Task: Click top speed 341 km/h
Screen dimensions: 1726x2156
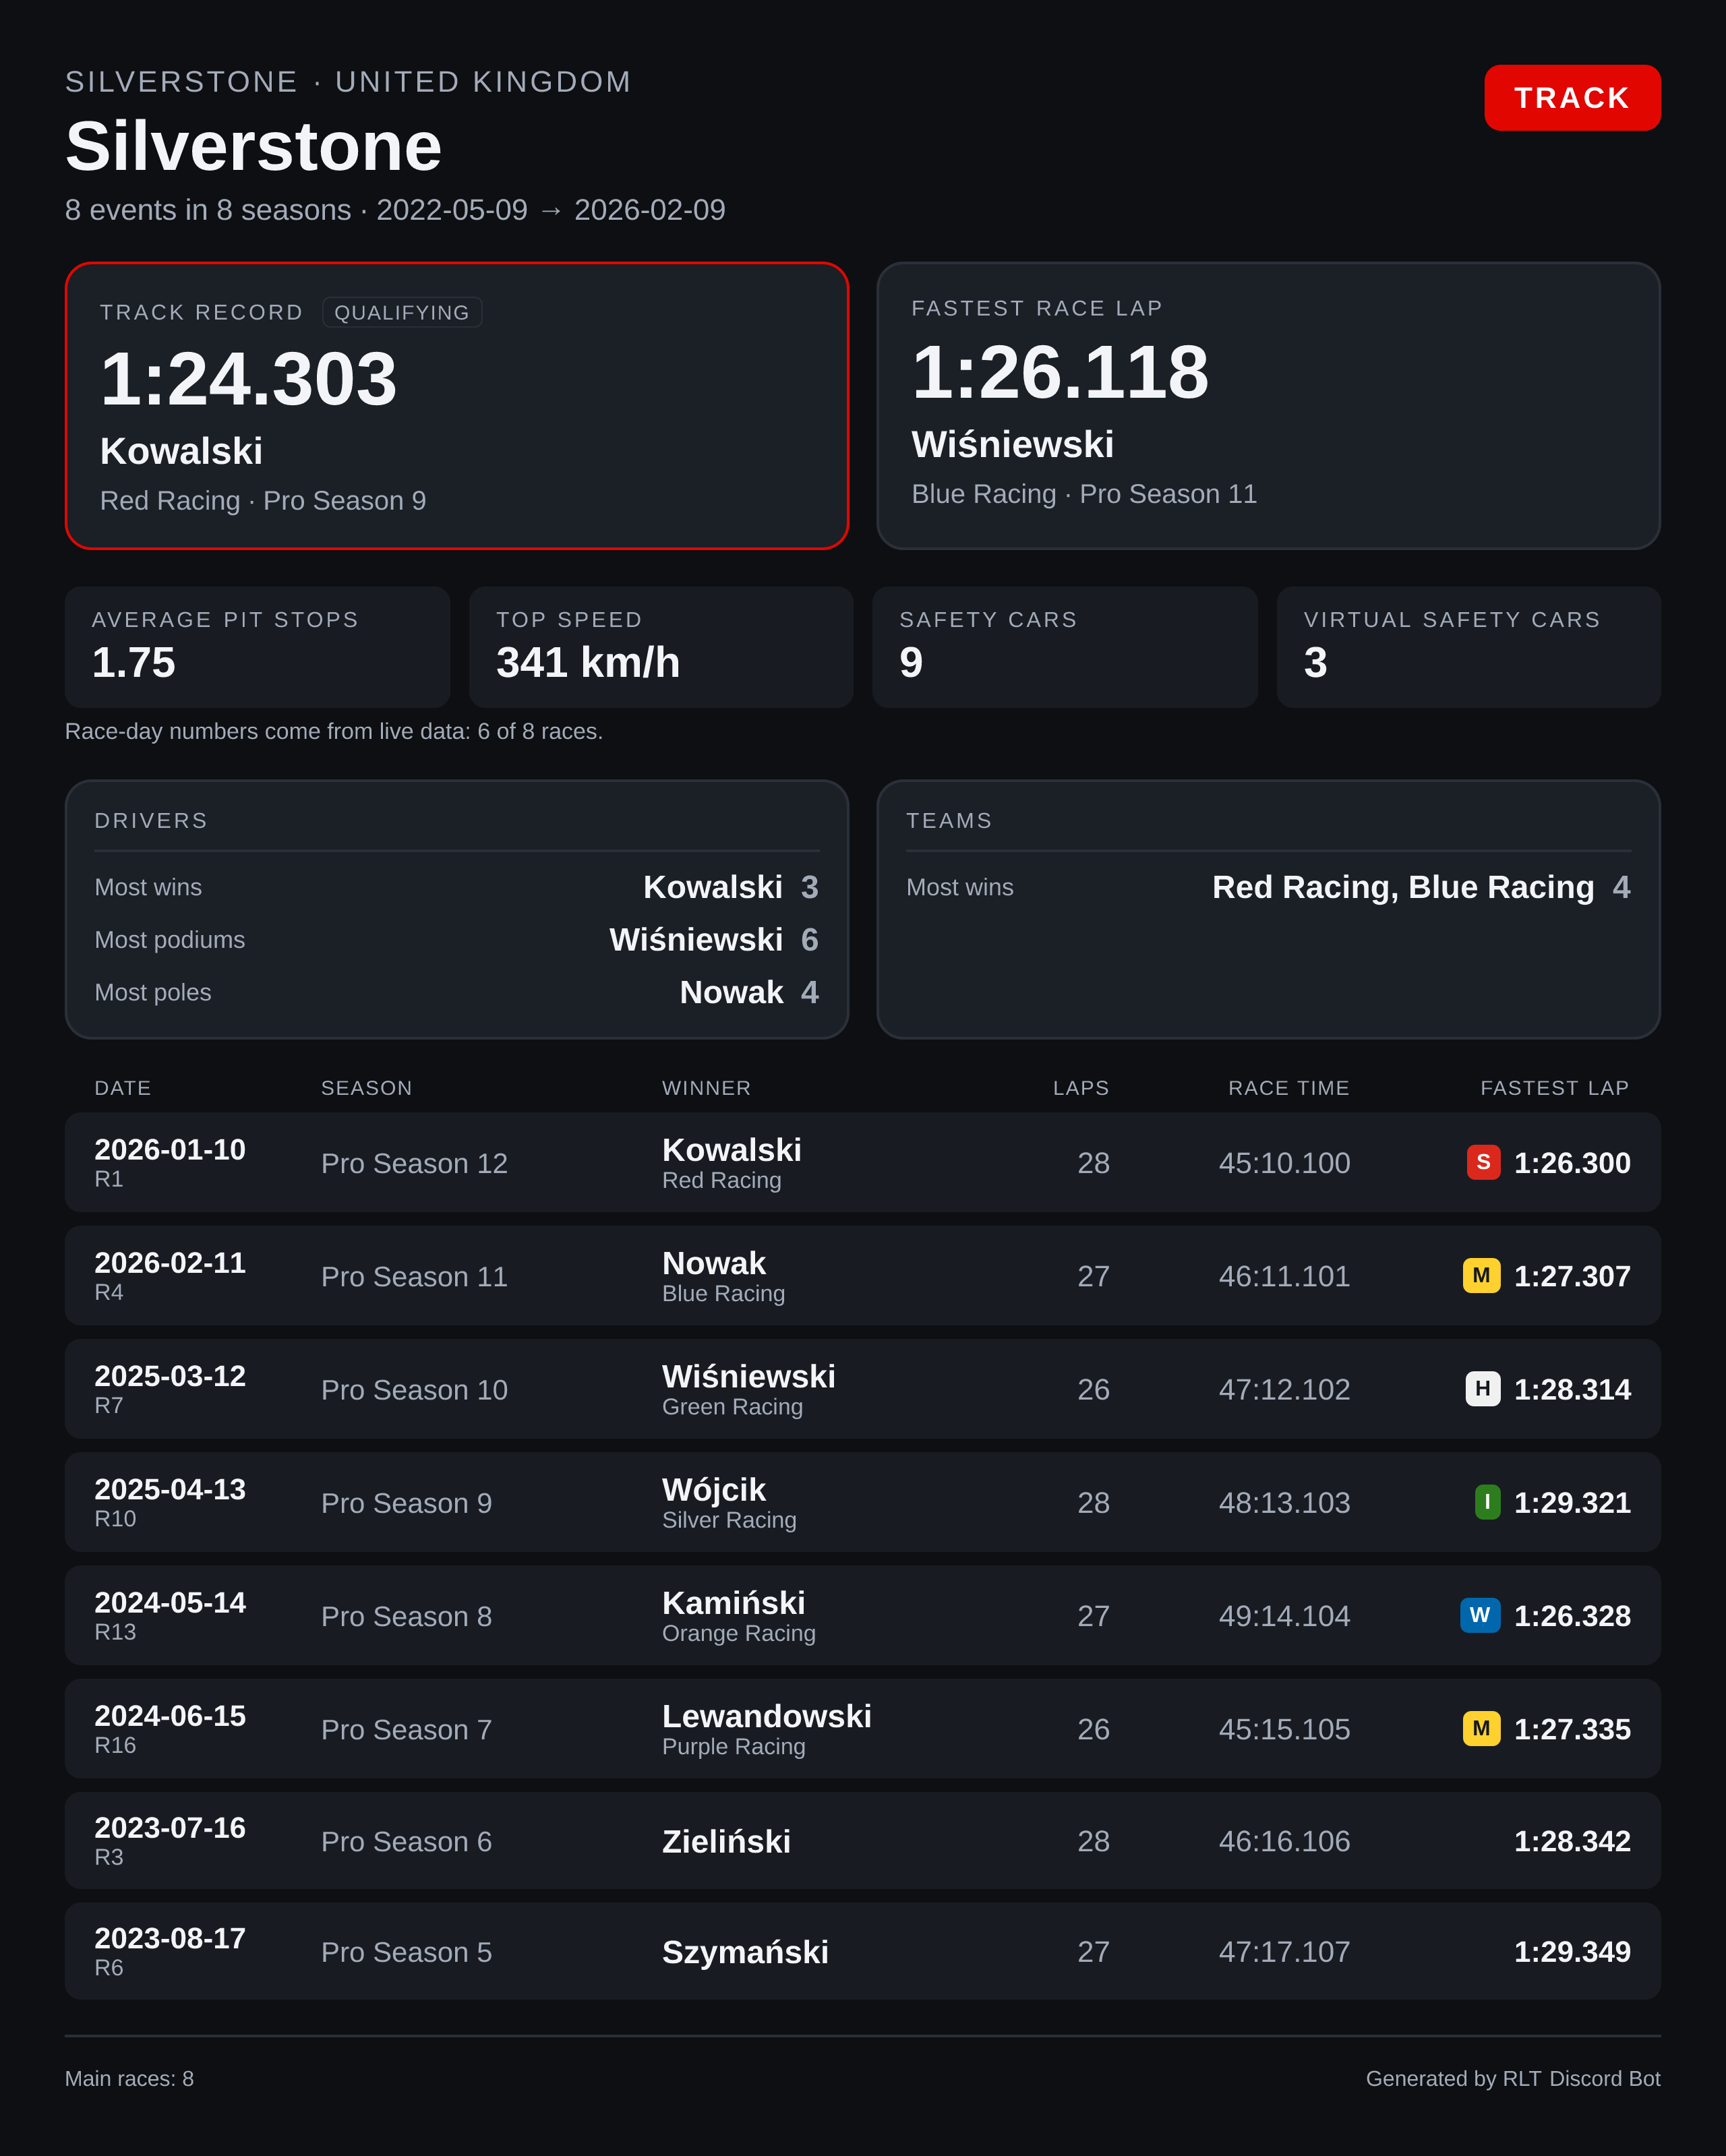Action: coord(588,662)
